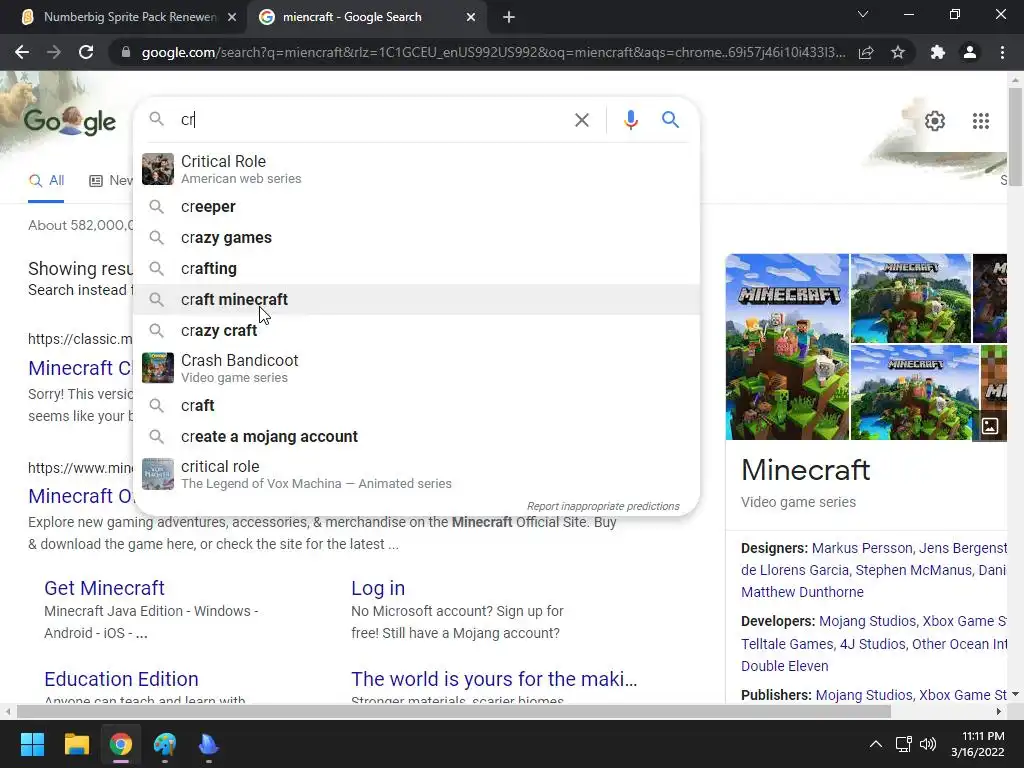This screenshot has height=768, width=1024.
Task: Select the 'crafting' suggestion
Action: [x=416, y=268]
